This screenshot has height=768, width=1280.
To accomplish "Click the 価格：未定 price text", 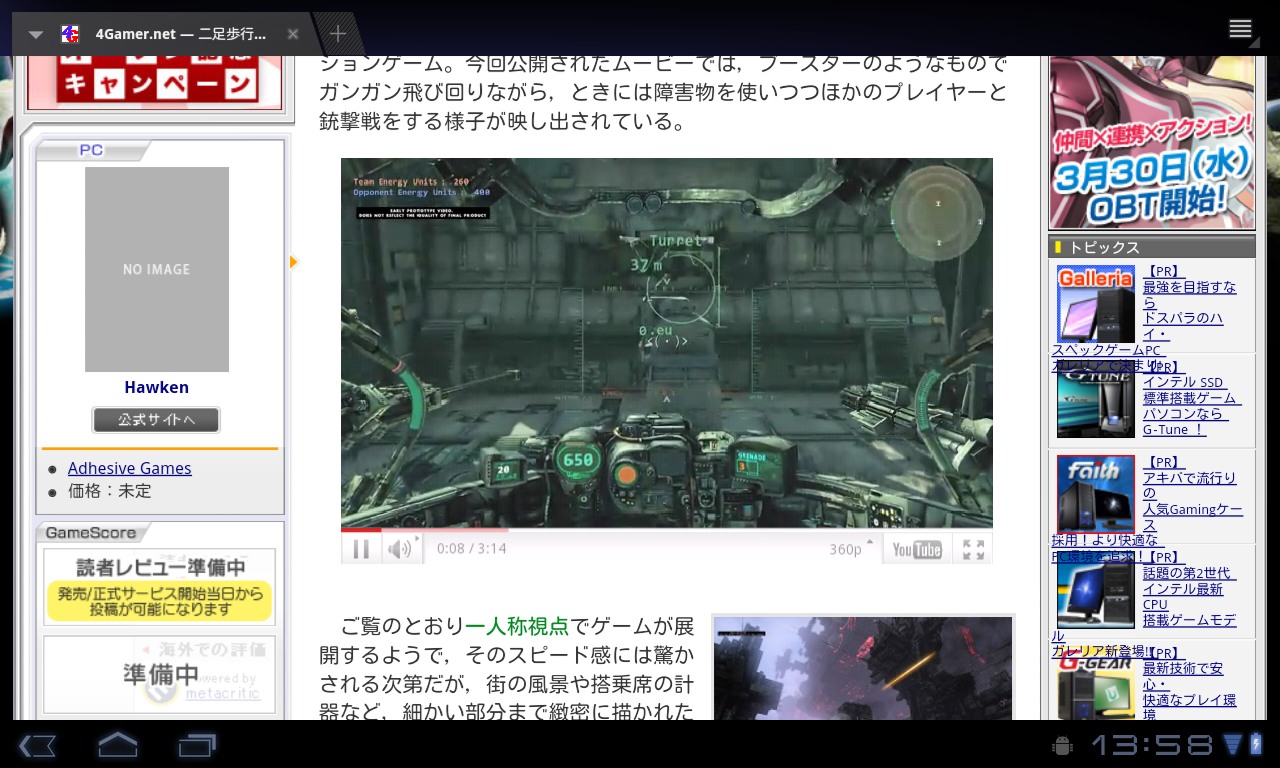I will 110,491.
